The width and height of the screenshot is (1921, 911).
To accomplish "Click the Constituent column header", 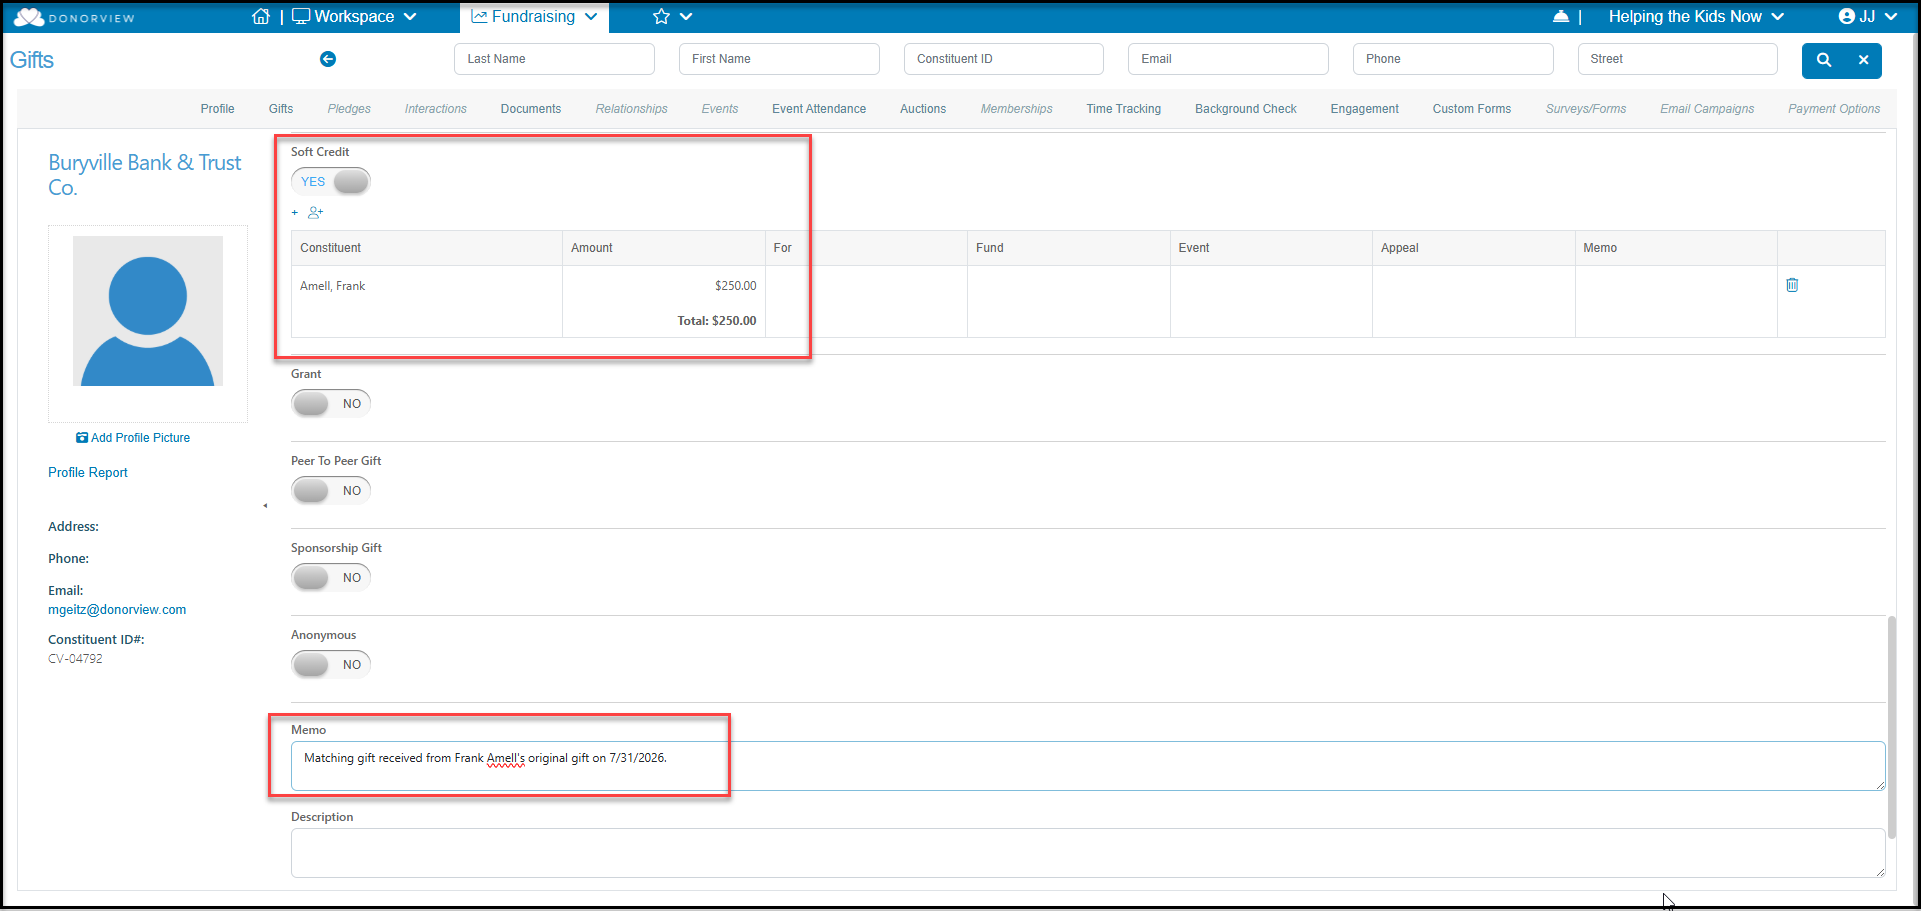I will pos(427,248).
